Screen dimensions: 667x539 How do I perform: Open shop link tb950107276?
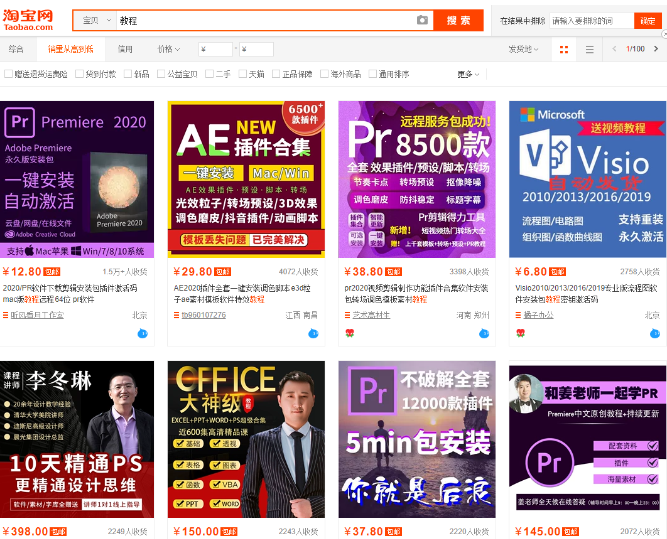[x=204, y=315]
